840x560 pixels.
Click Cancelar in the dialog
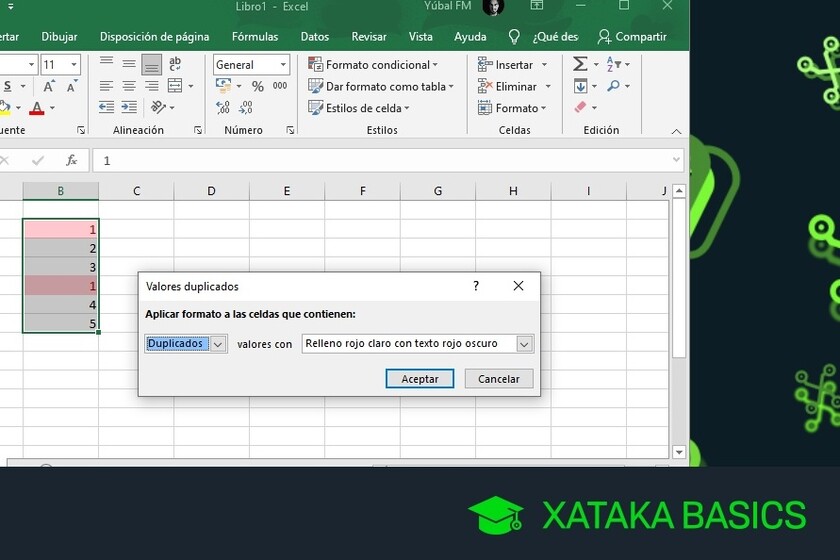tap(499, 379)
